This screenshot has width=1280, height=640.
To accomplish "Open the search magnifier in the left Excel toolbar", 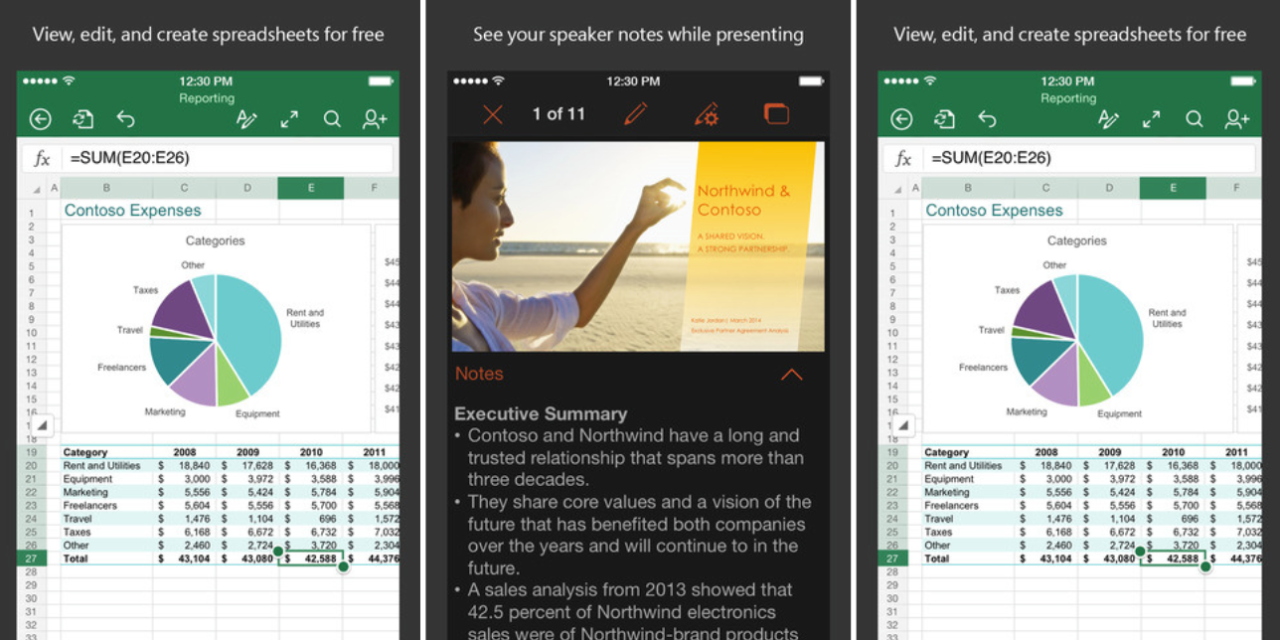I will click(x=332, y=120).
